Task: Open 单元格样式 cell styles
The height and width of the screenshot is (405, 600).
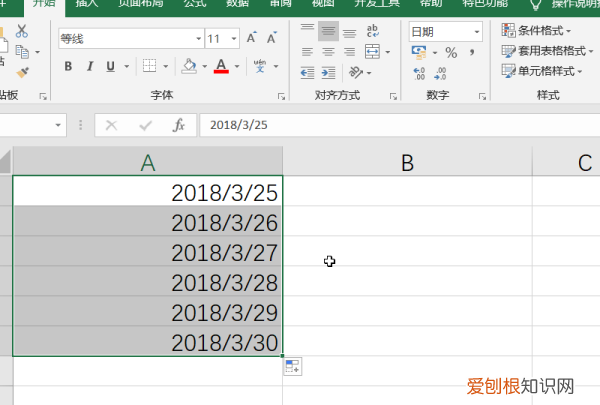Action: point(542,71)
